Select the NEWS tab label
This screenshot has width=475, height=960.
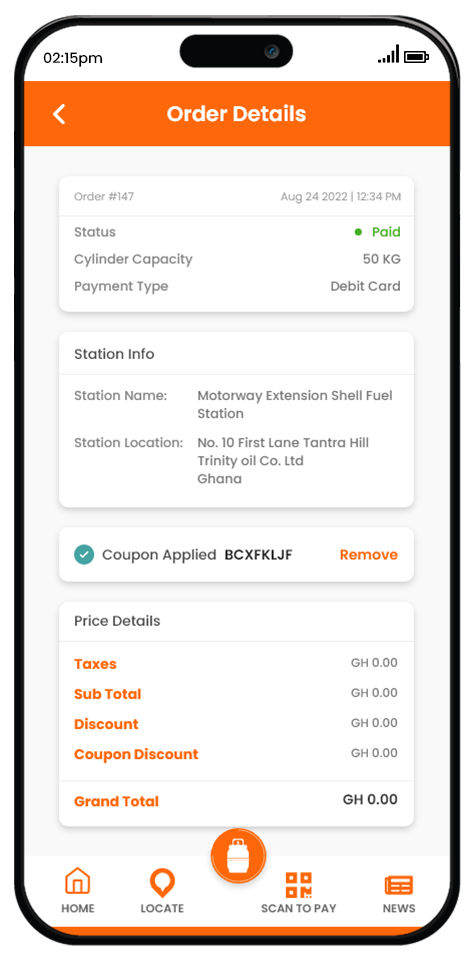pyautogui.click(x=399, y=908)
